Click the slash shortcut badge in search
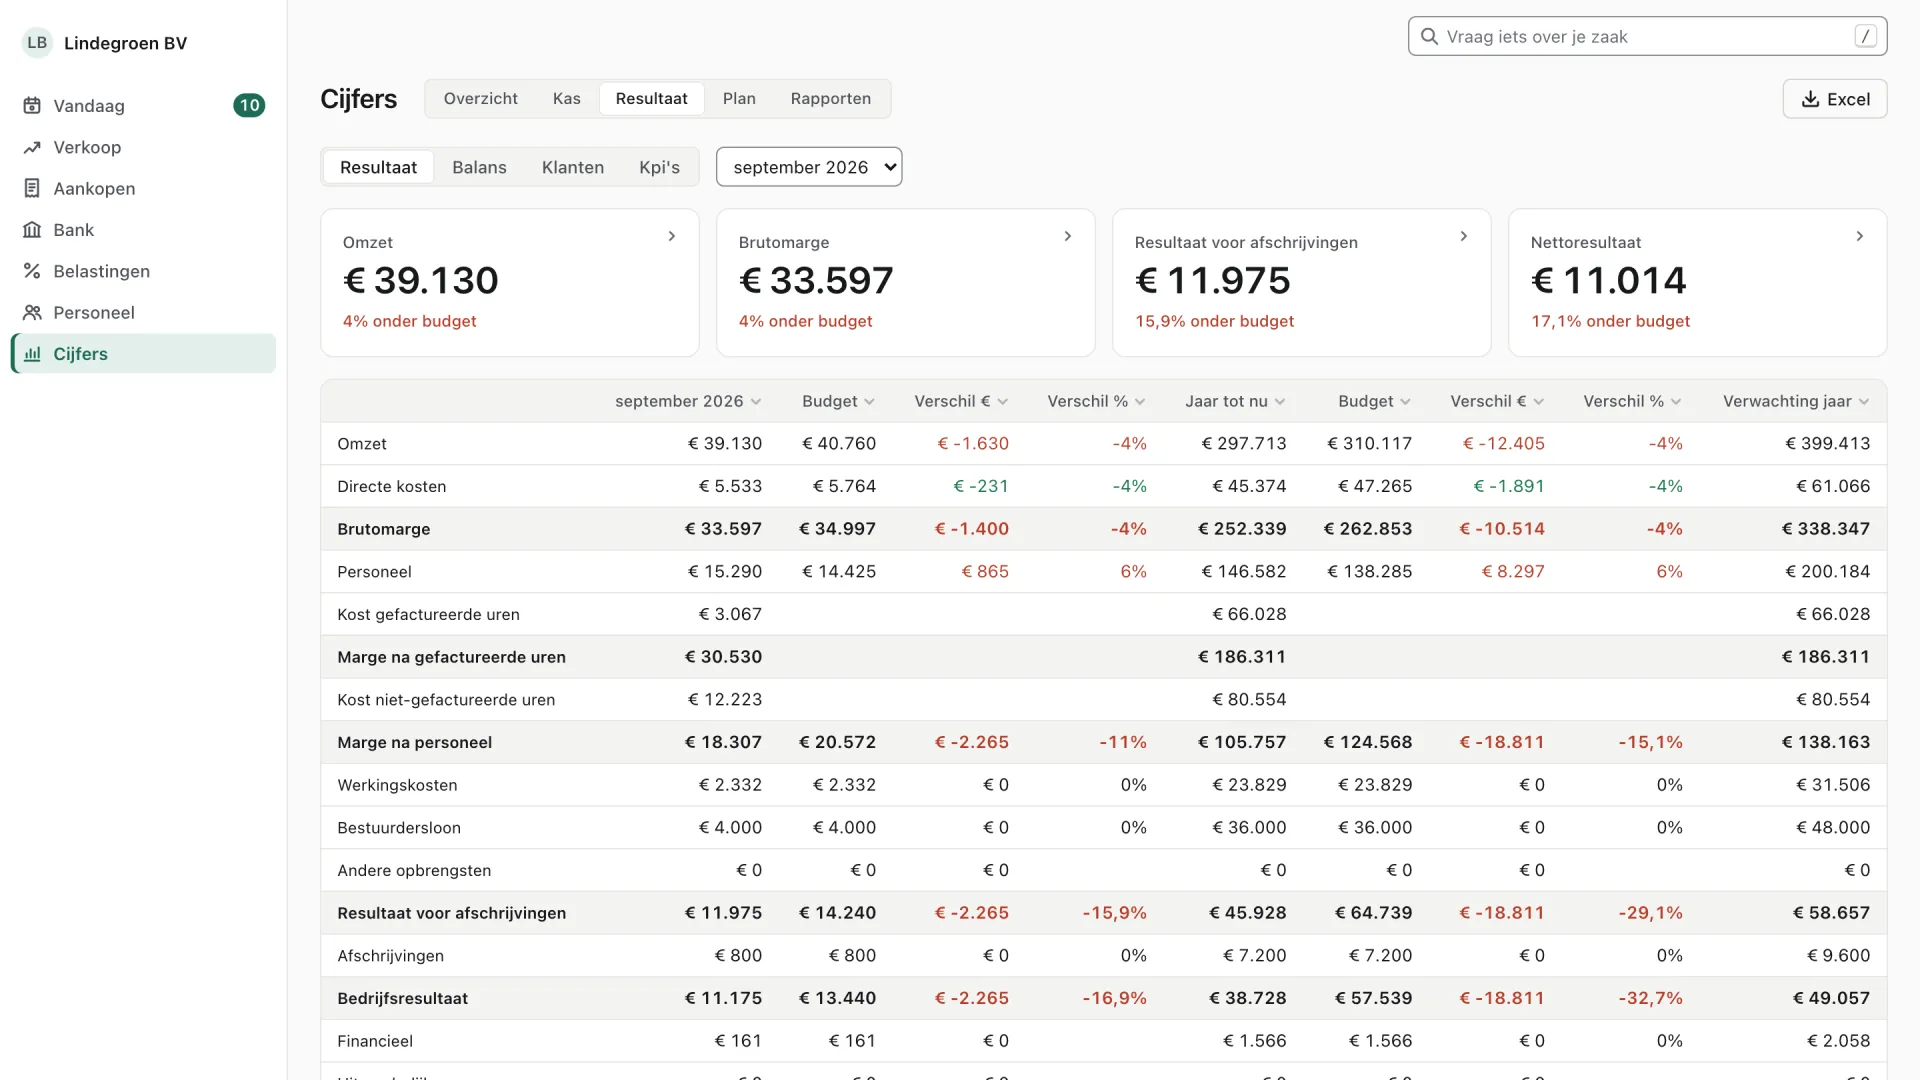The width and height of the screenshot is (1920, 1080). coord(1865,37)
